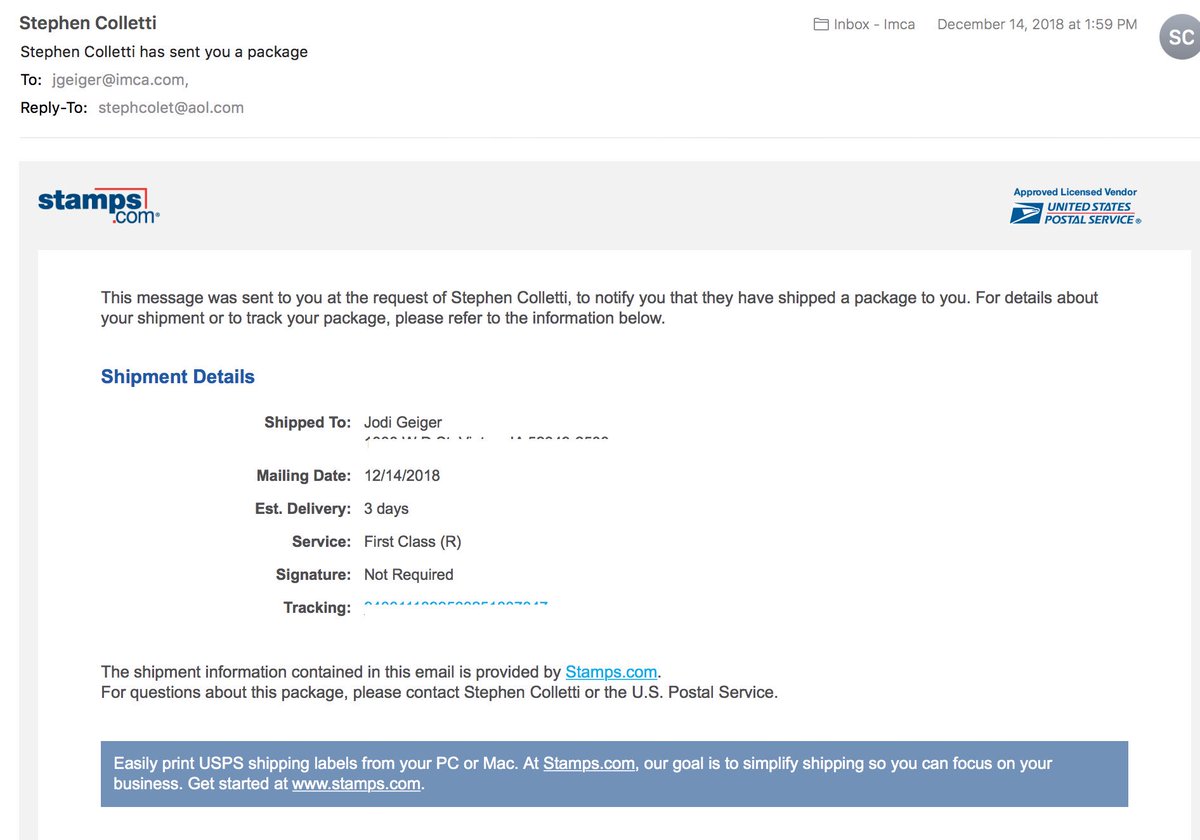Click the Est. Delivery value 3 days

[x=386, y=508]
